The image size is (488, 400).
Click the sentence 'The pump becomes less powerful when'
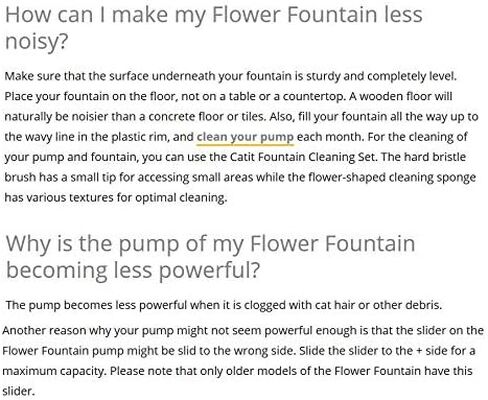tap(224, 305)
